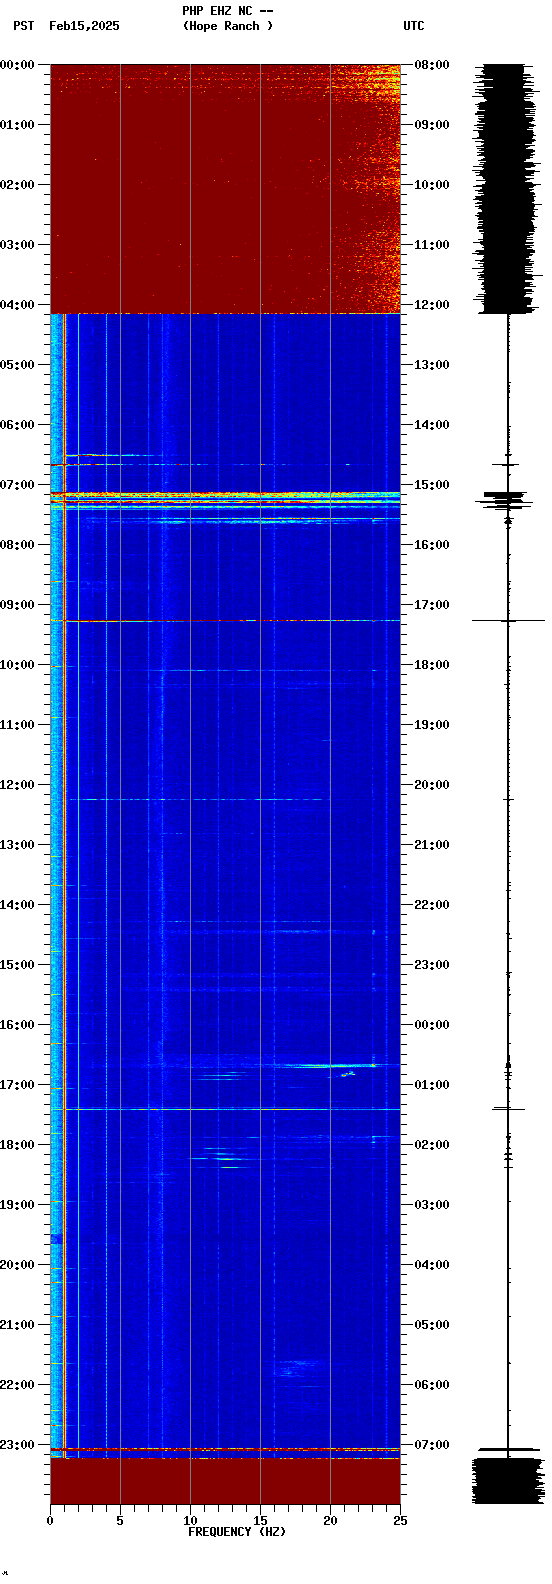Select 15:00 on the PST time axis

[x=17, y=964]
